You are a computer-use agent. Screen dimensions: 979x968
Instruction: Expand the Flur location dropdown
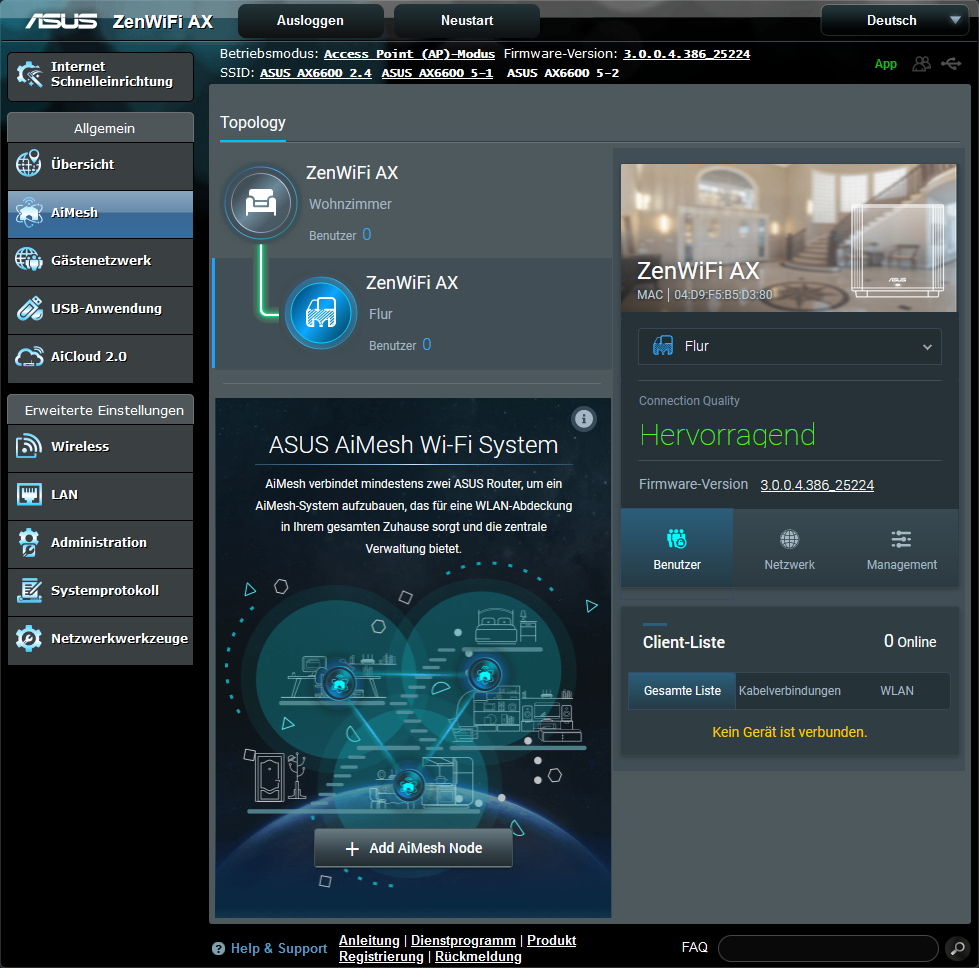point(789,346)
